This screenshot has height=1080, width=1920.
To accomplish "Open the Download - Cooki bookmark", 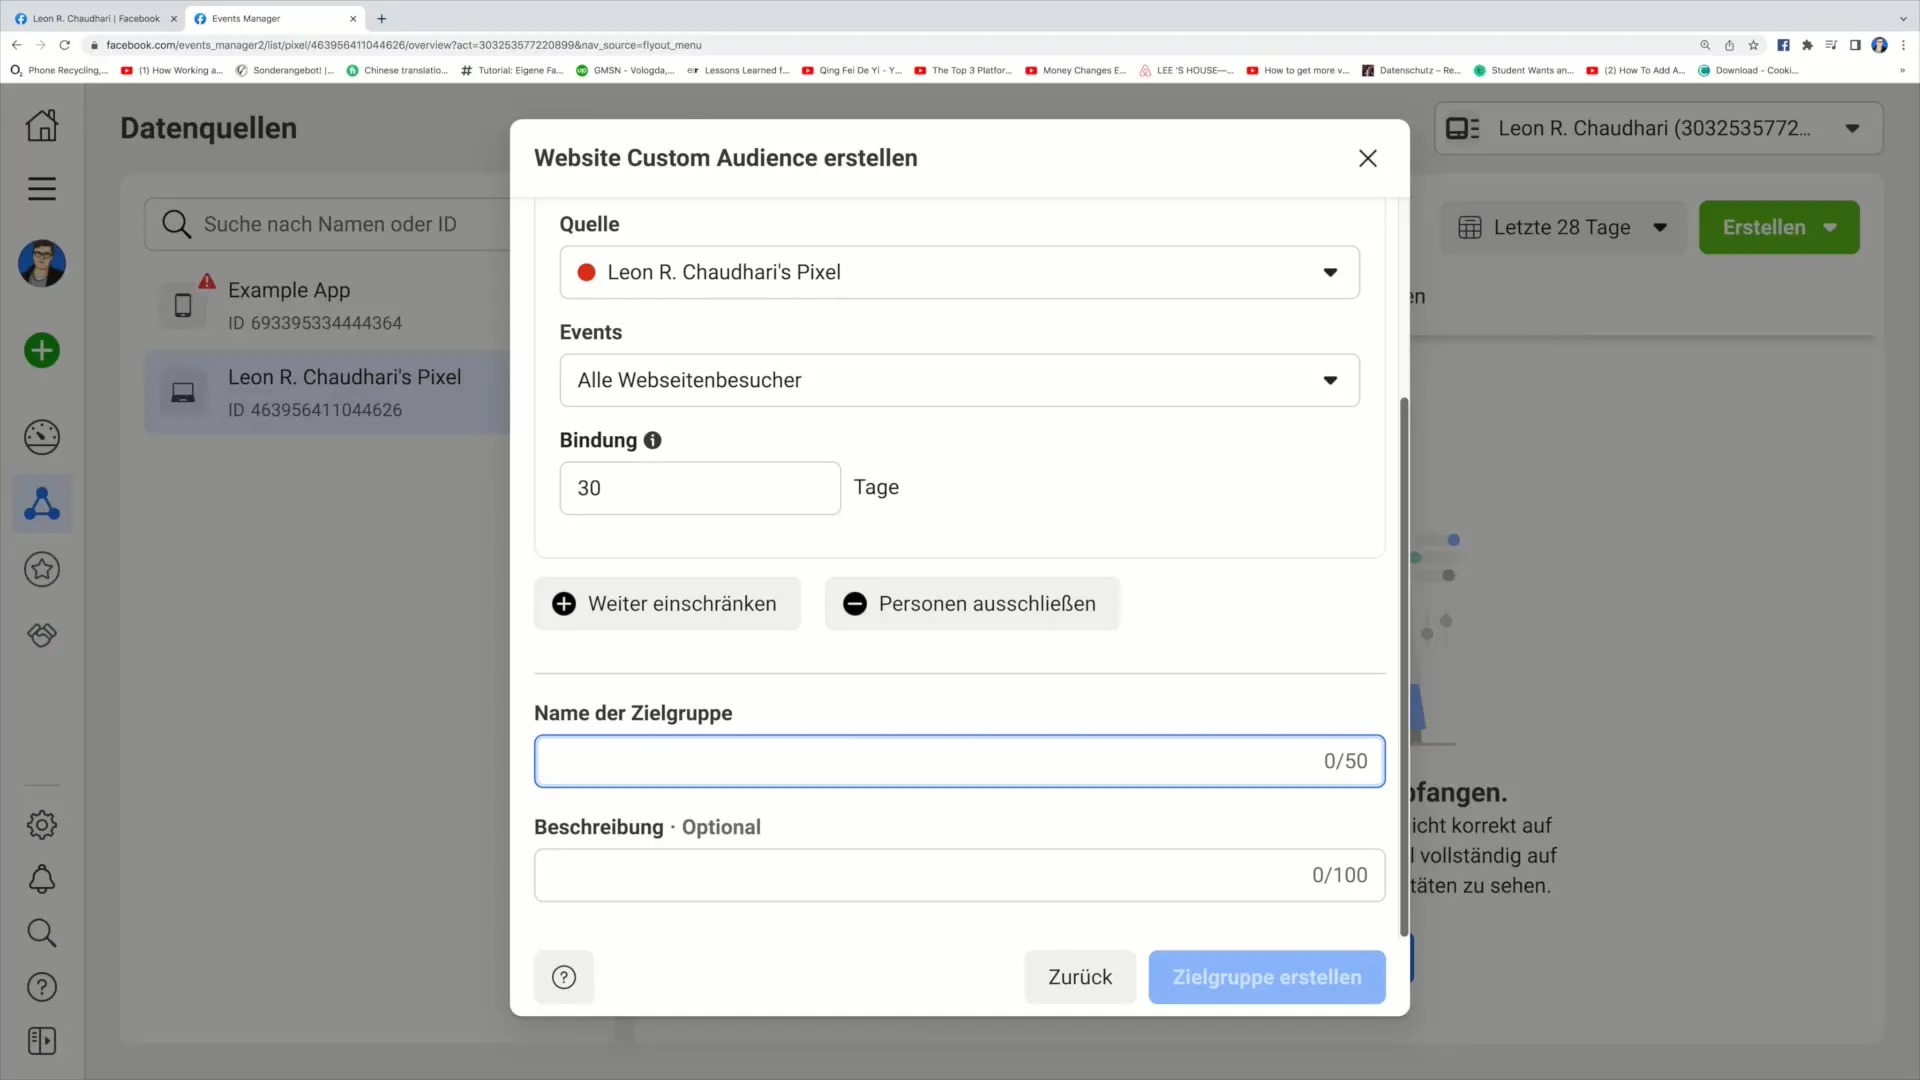I will (1748, 70).
